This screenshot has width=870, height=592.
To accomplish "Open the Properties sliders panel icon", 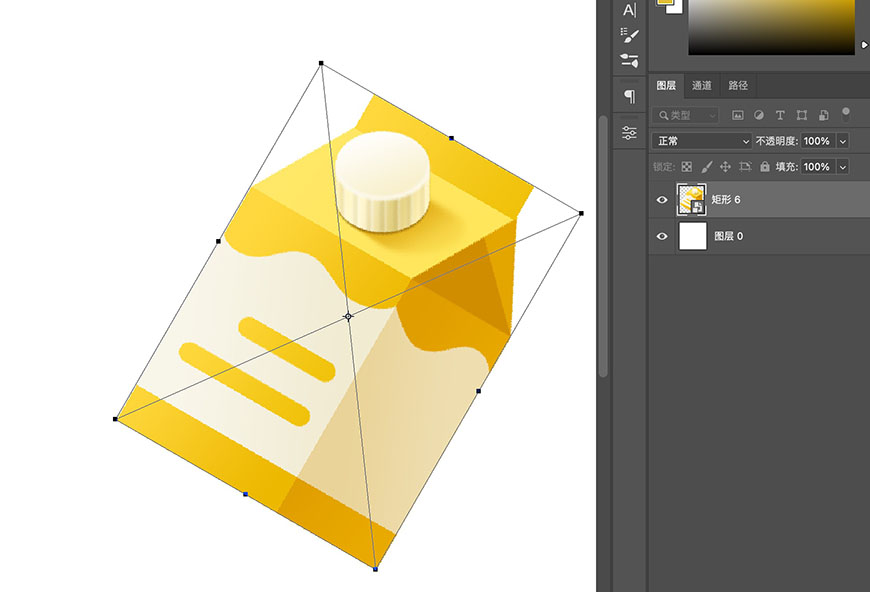I will 629,133.
